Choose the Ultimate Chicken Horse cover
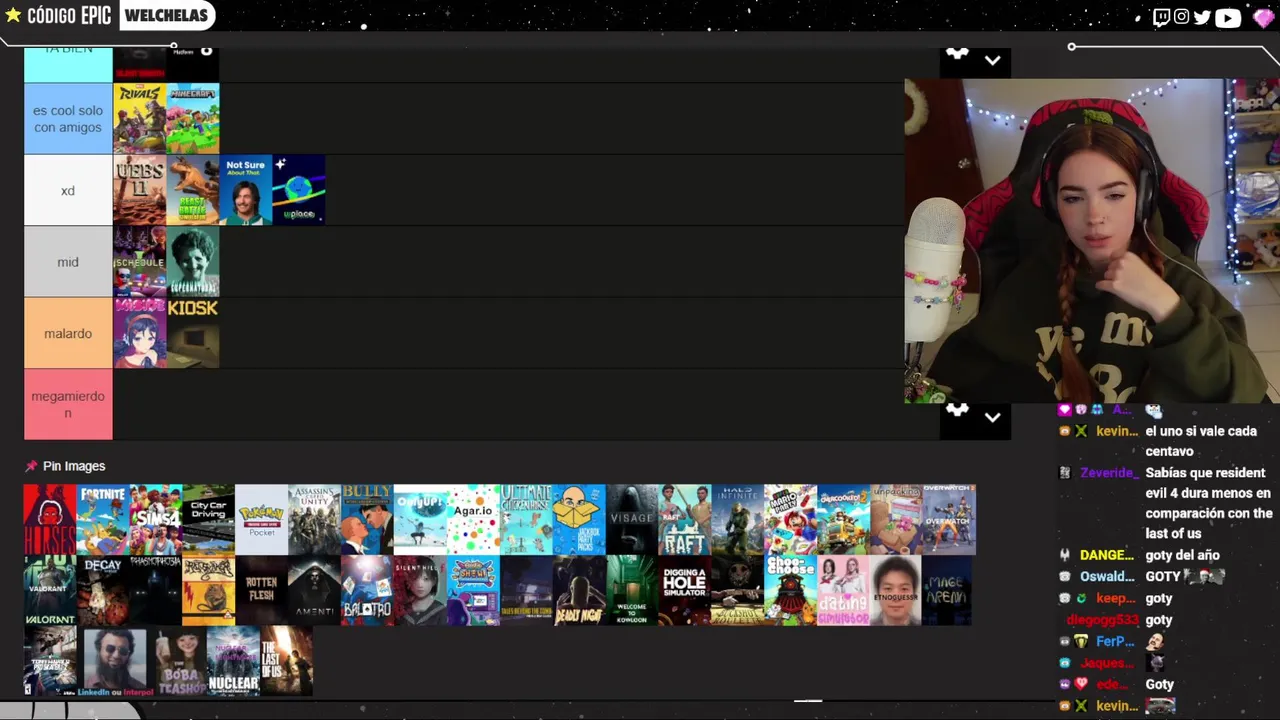The height and width of the screenshot is (720, 1280). point(526,520)
